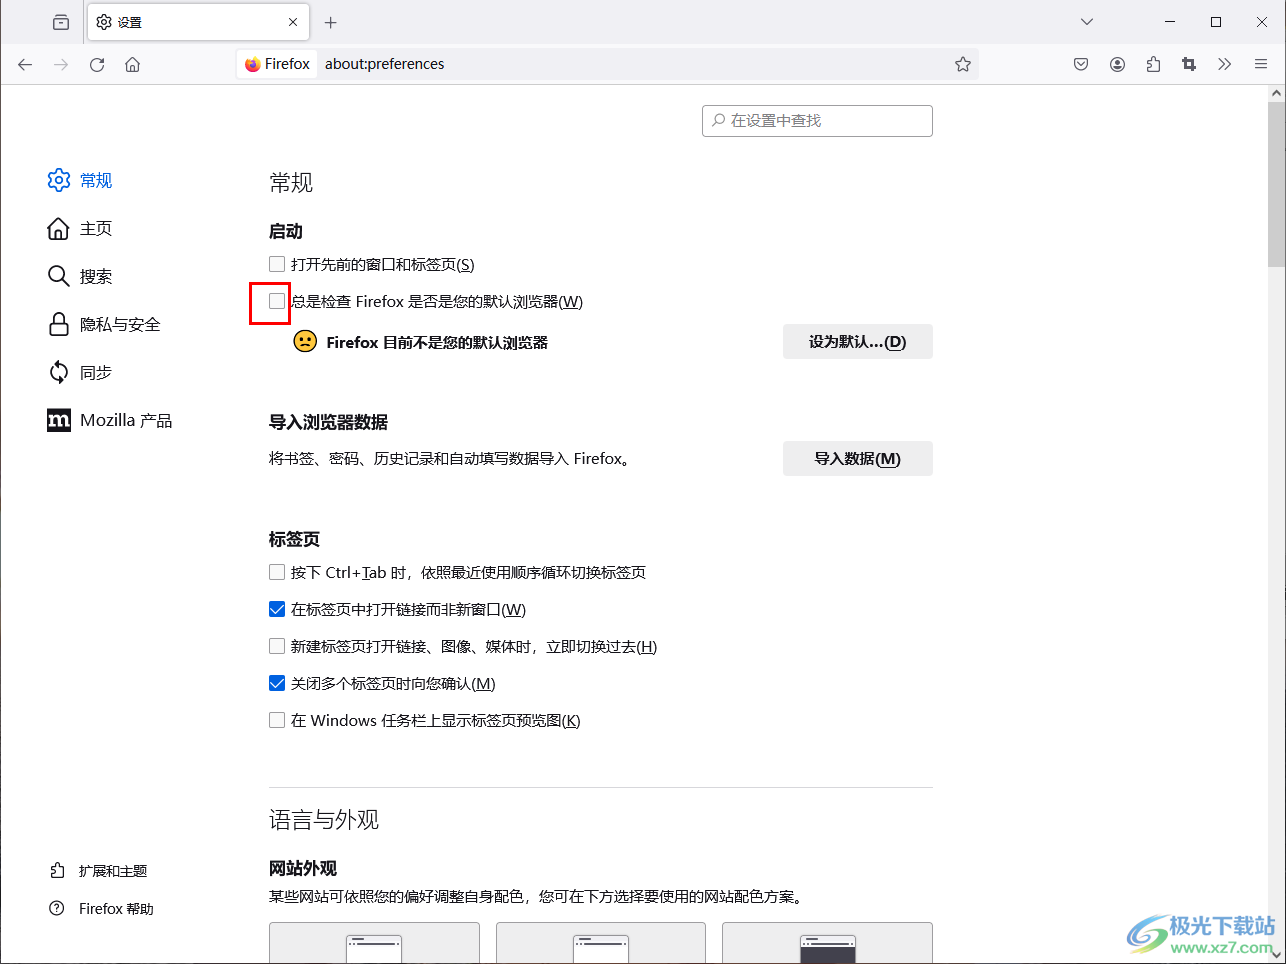The width and height of the screenshot is (1286, 964).
Task: Click the 隐私与安全 lock icon
Action: pyautogui.click(x=59, y=324)
